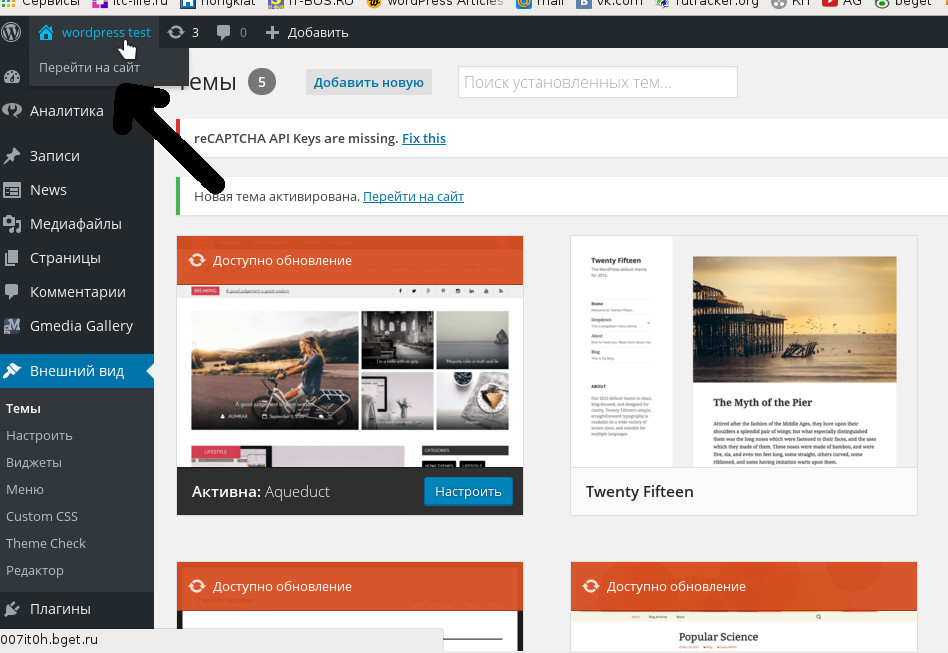Image resolution: width=948 pixels, height=653 pixels.
Task: Click the installed themes search field
Action: point(598,82)
